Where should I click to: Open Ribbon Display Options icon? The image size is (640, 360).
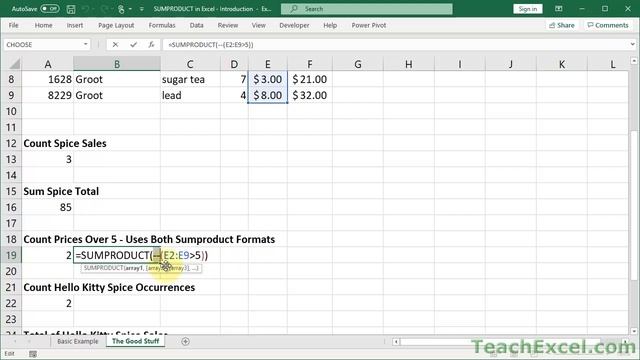(558, 9)
